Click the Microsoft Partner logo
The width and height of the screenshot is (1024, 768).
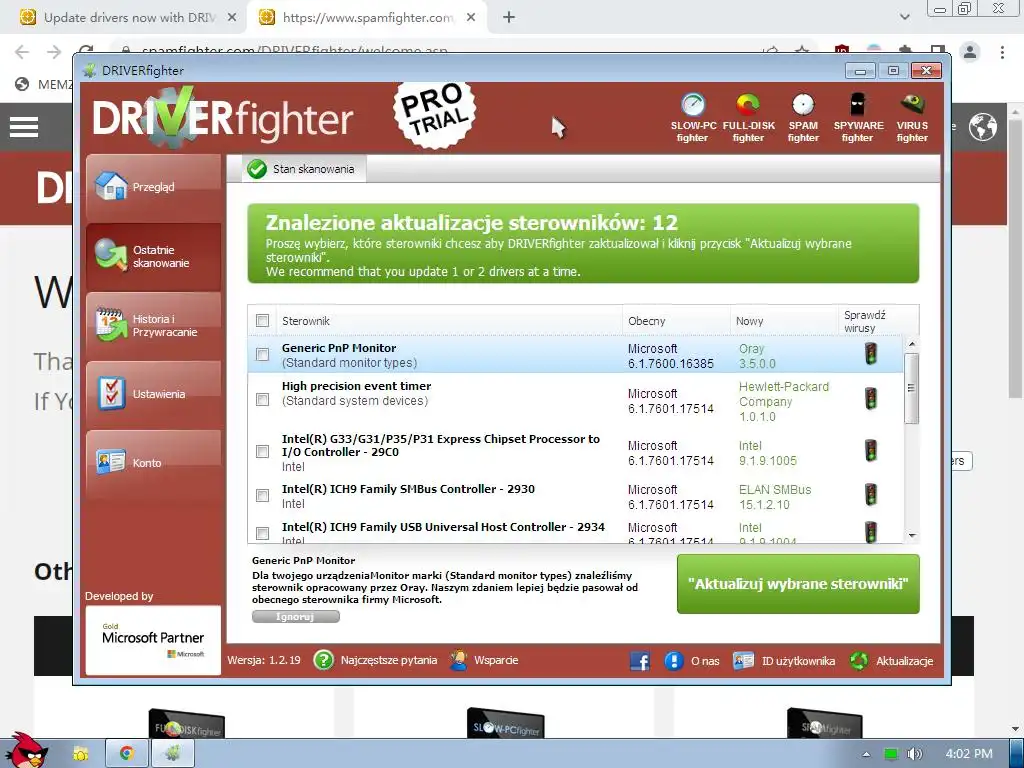pyautogui.click(x=153, y=640)
